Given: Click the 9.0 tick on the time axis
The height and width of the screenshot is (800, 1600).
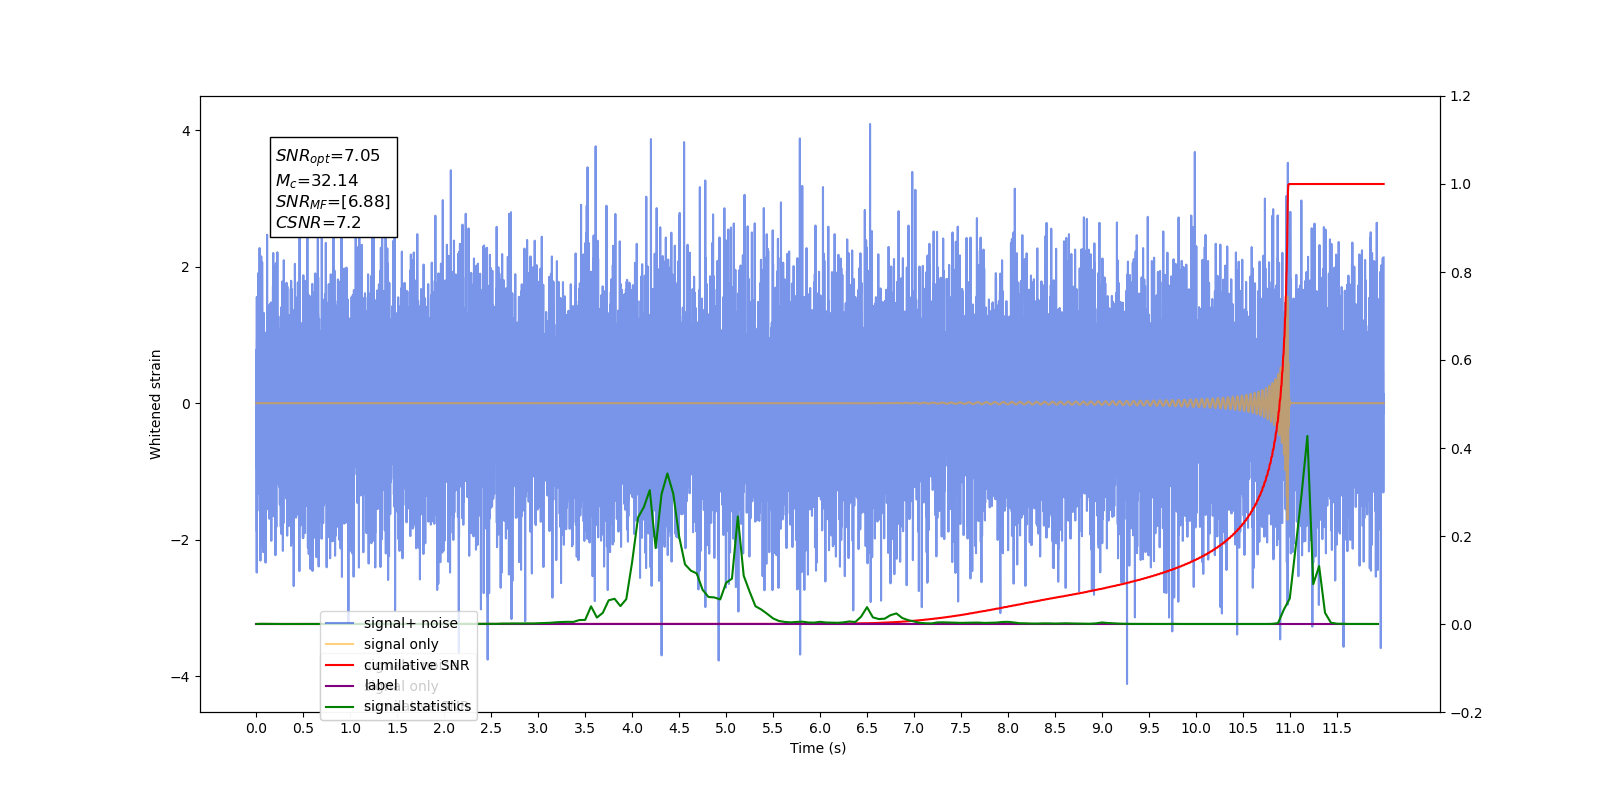Looking at the screenshot, I should click(1102, 728).
